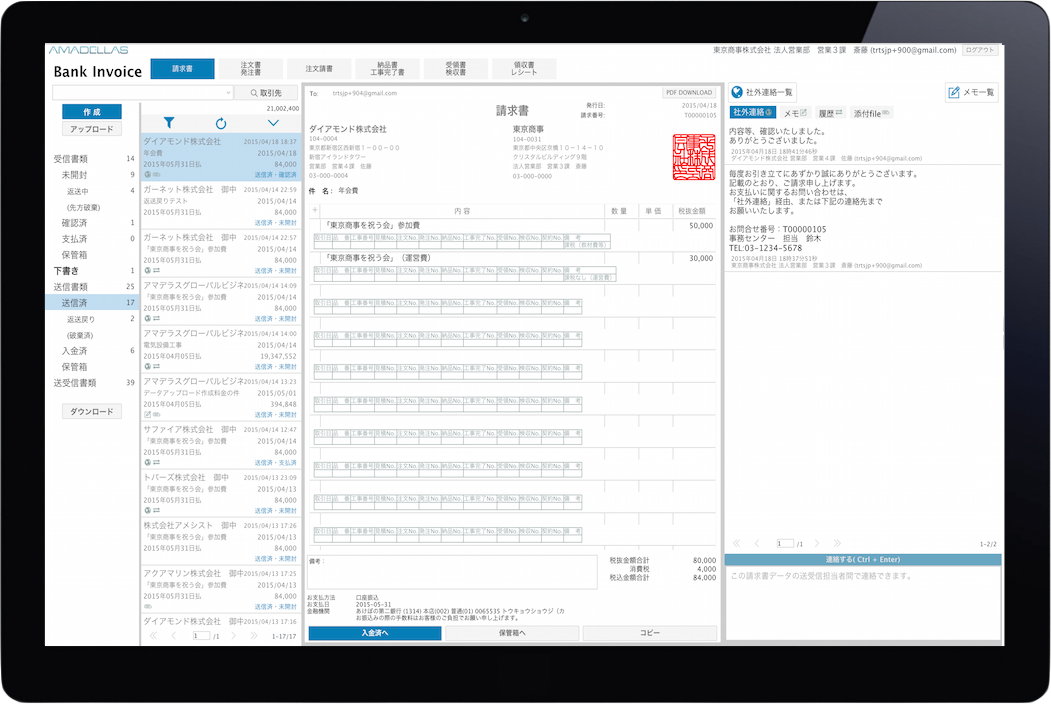Screen dimensions: 1051x711
Task: Go to previous page of invoice list
Action: click(174, 636)
